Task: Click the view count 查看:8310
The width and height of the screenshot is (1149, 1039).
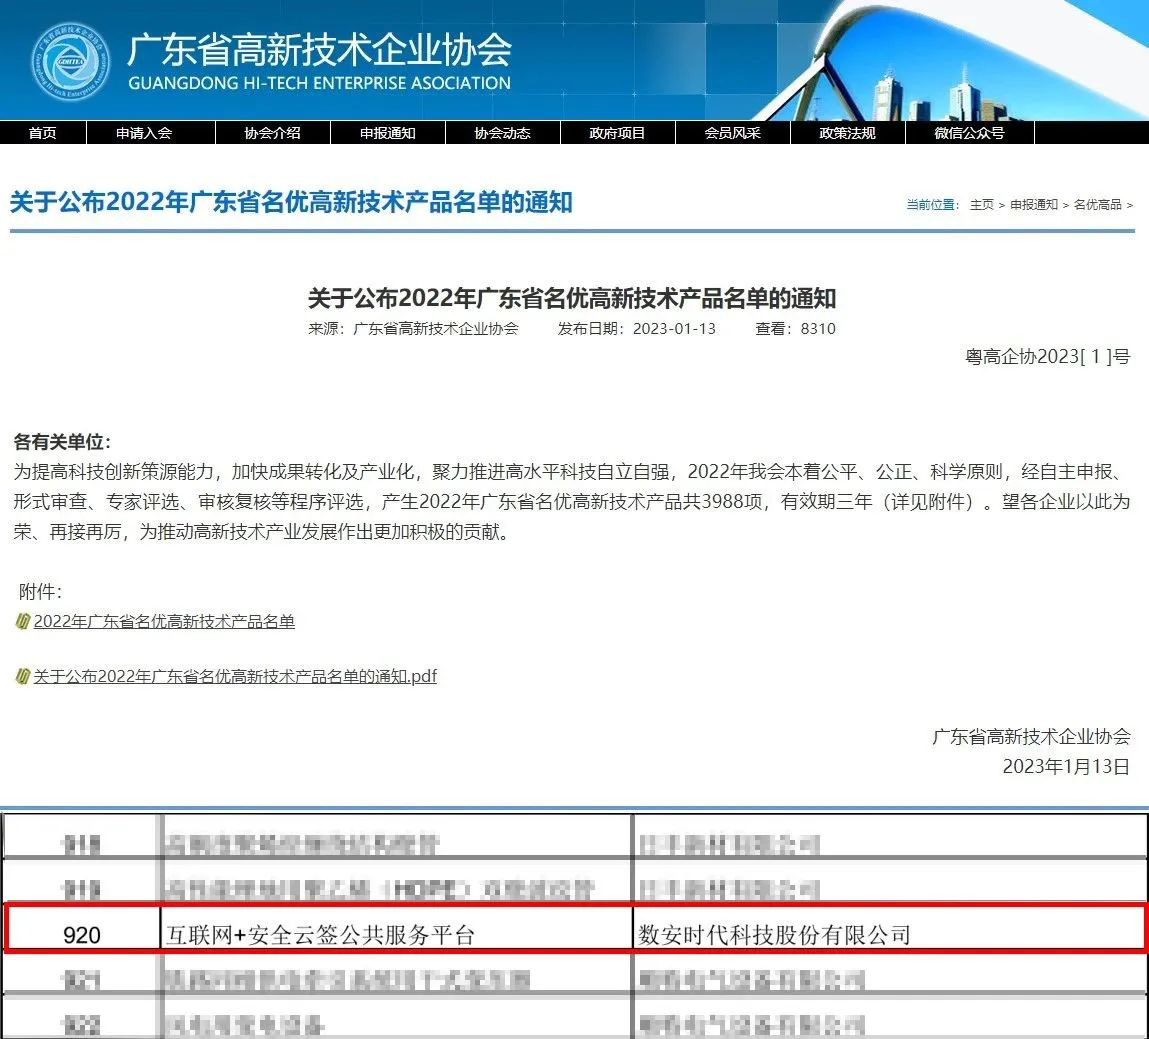Action: pyautogui.click(x=796, y=328)
